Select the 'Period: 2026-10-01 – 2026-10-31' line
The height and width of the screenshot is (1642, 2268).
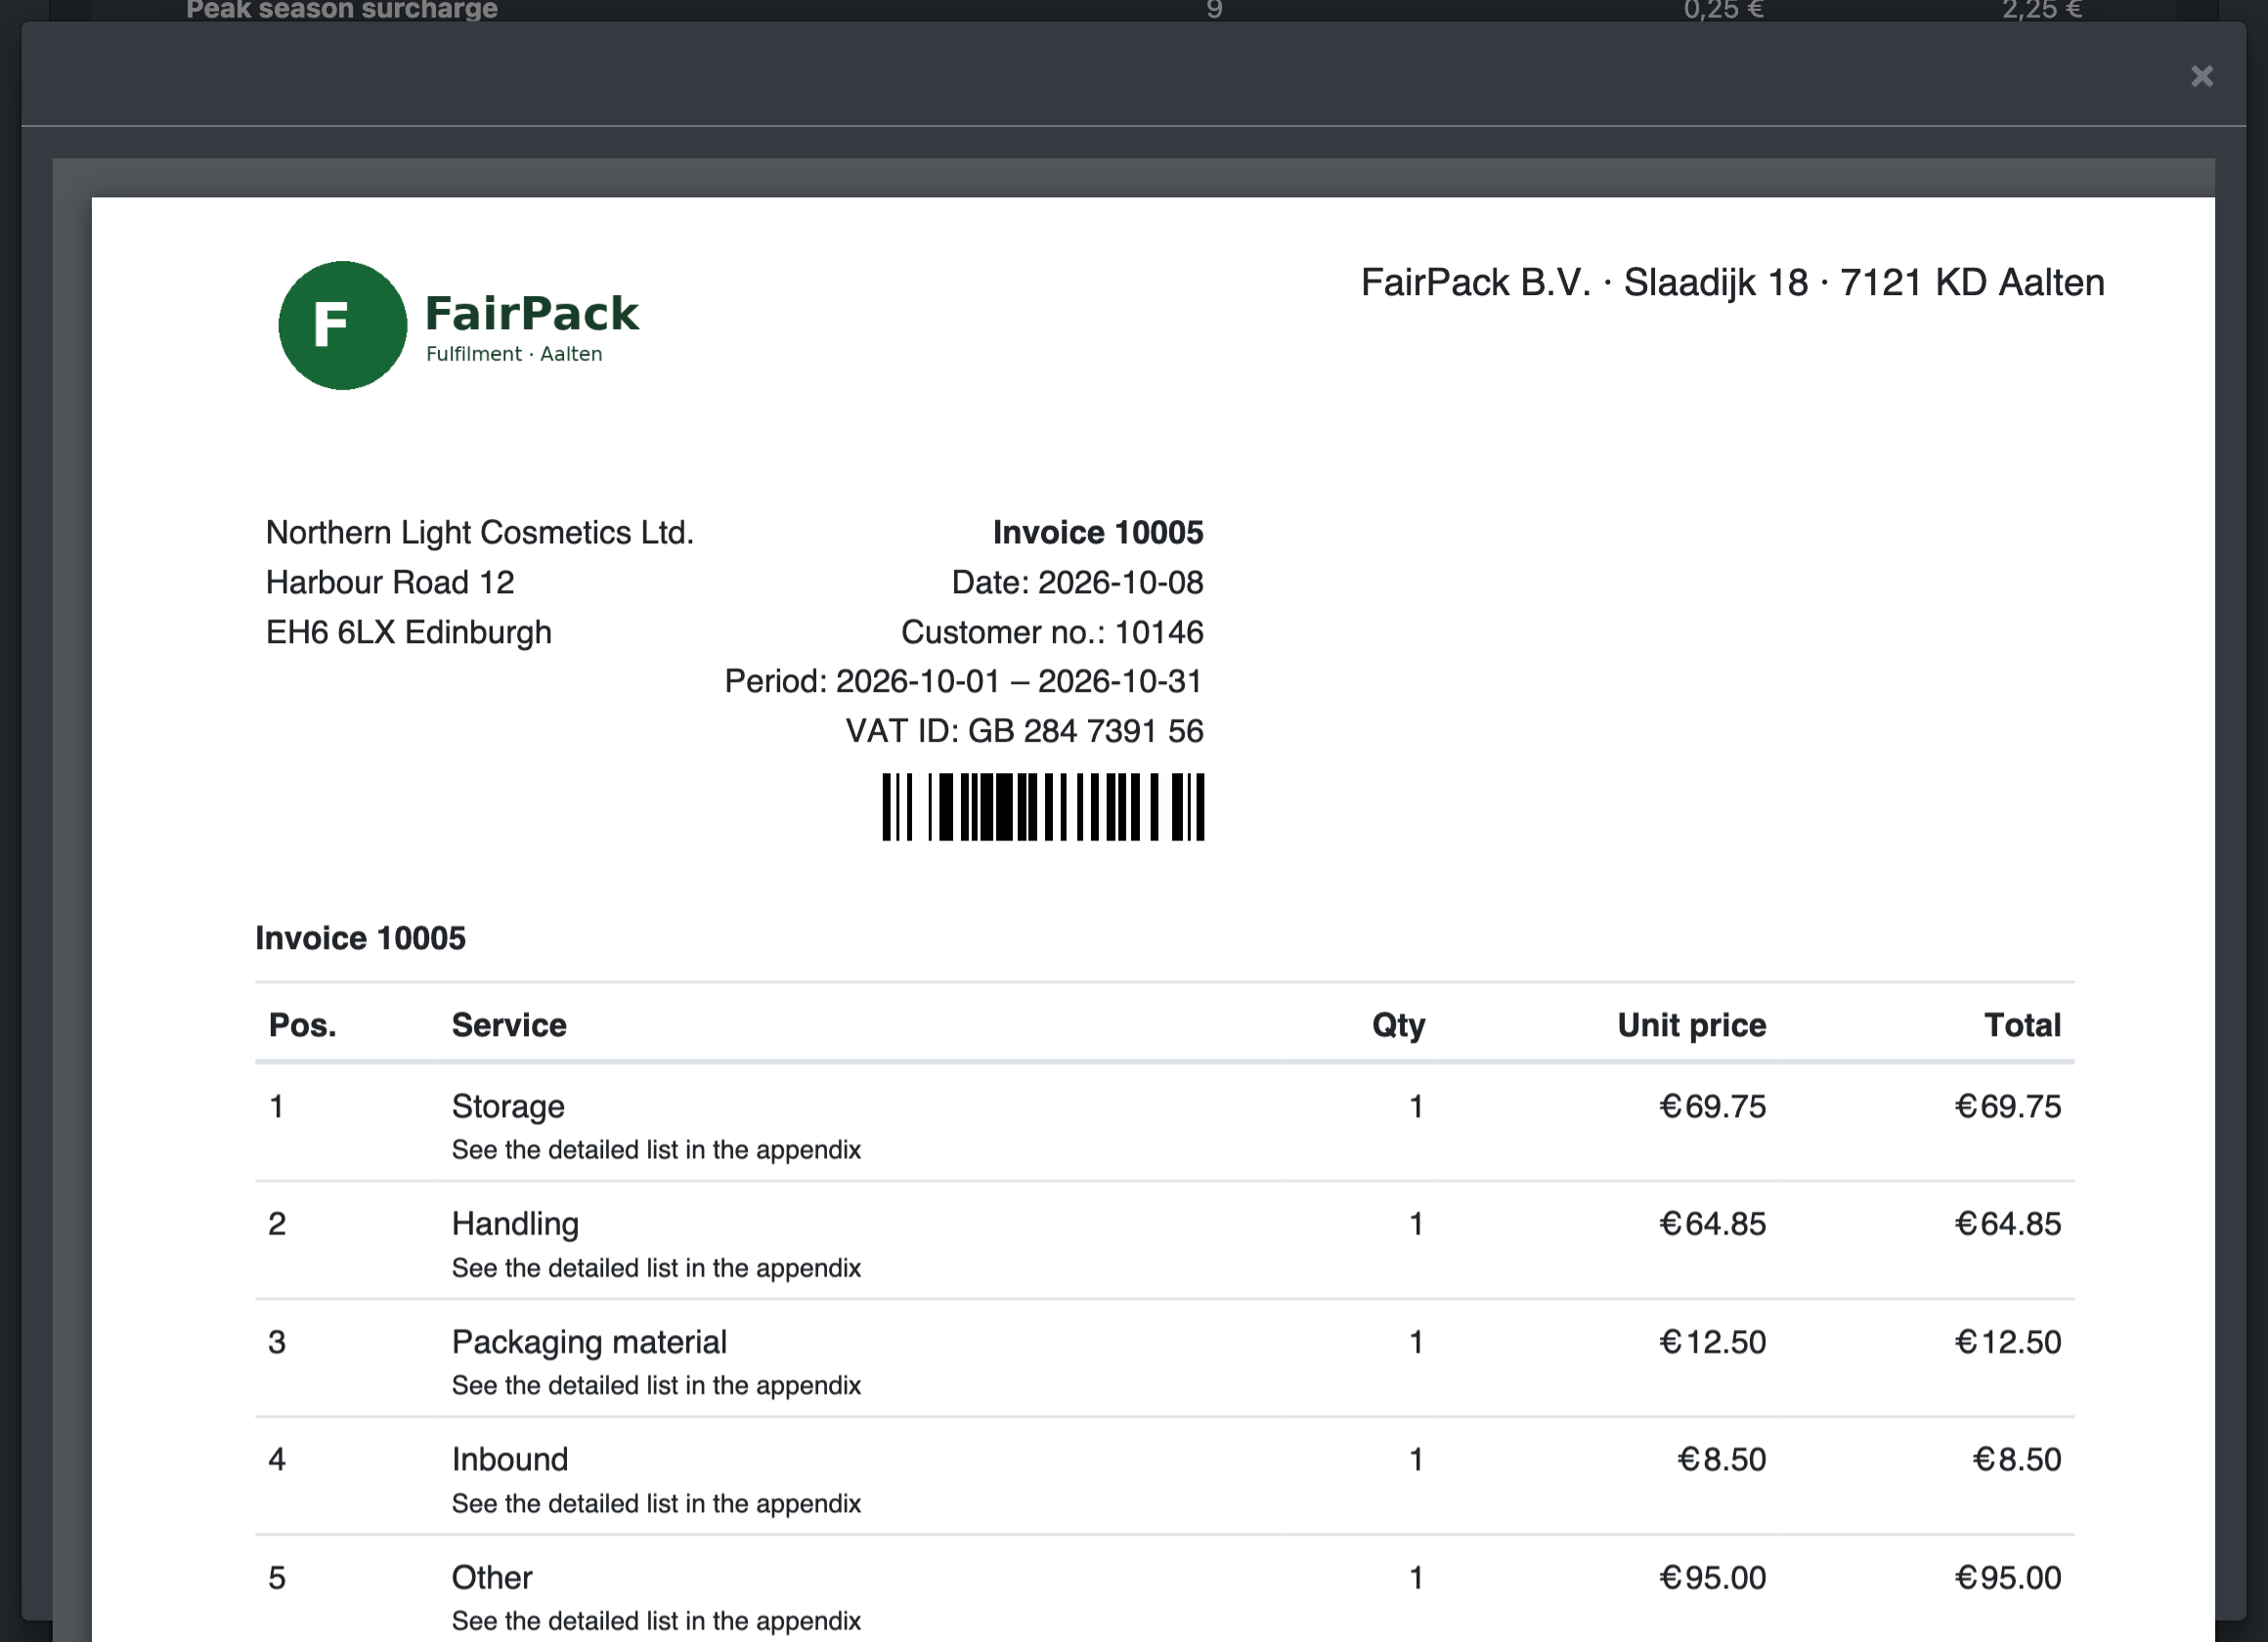click(963, 681)
